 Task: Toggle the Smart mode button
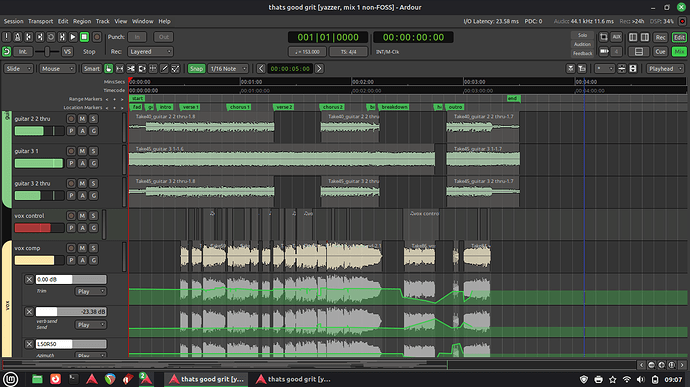[92, 69]
